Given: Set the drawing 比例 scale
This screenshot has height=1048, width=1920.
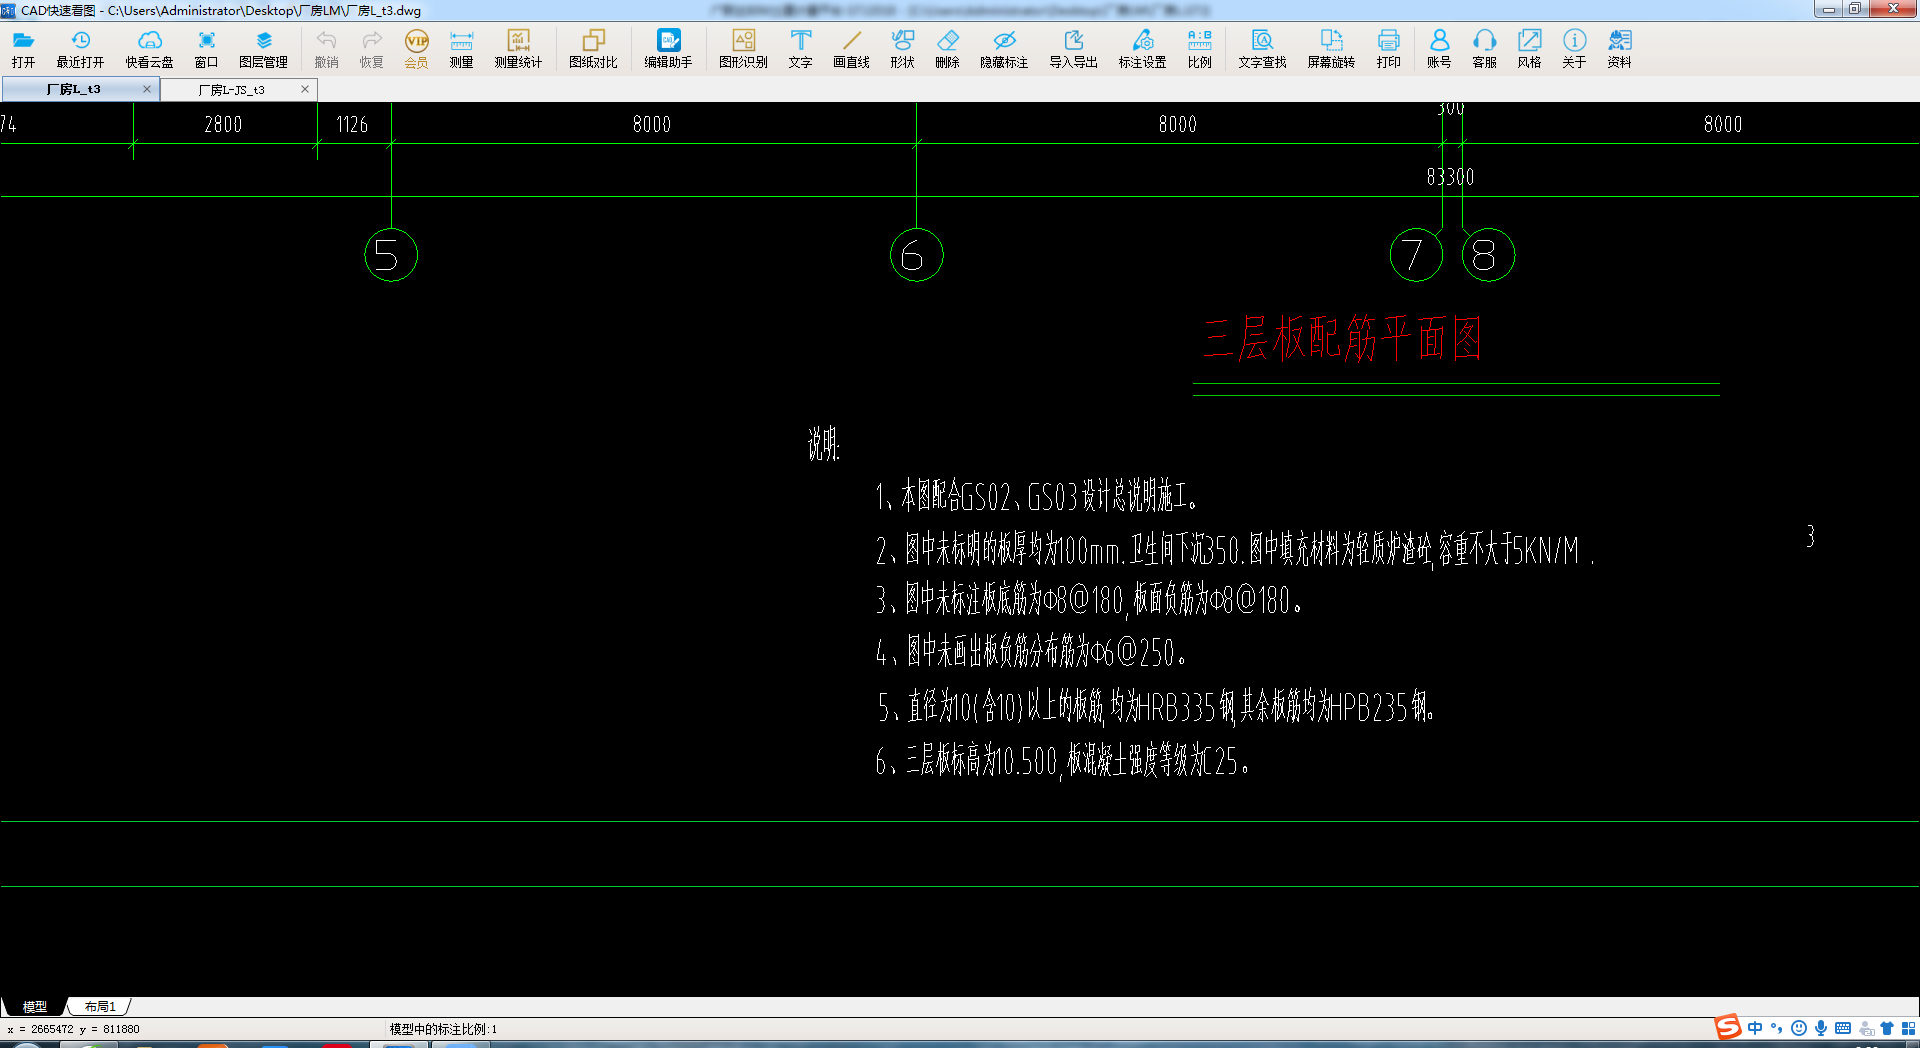Looking at the screenshot, I should tap(1199, 48).
